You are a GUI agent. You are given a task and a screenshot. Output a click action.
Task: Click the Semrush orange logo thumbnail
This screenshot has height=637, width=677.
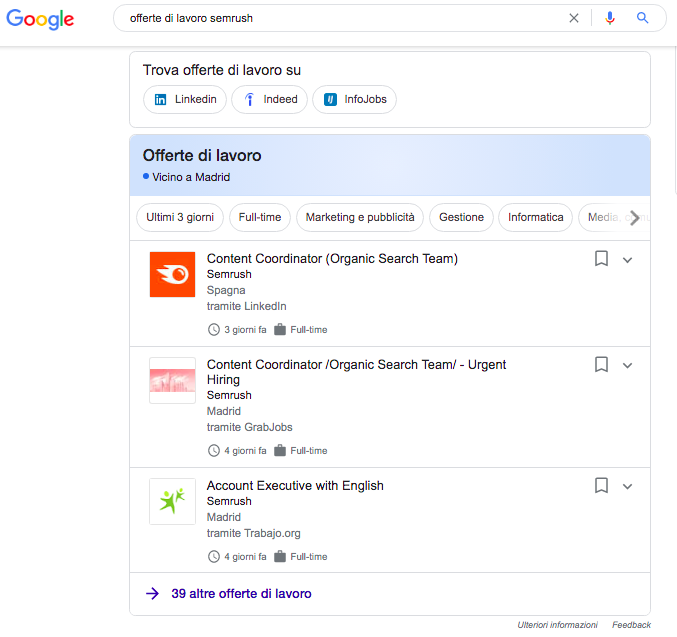172,275
